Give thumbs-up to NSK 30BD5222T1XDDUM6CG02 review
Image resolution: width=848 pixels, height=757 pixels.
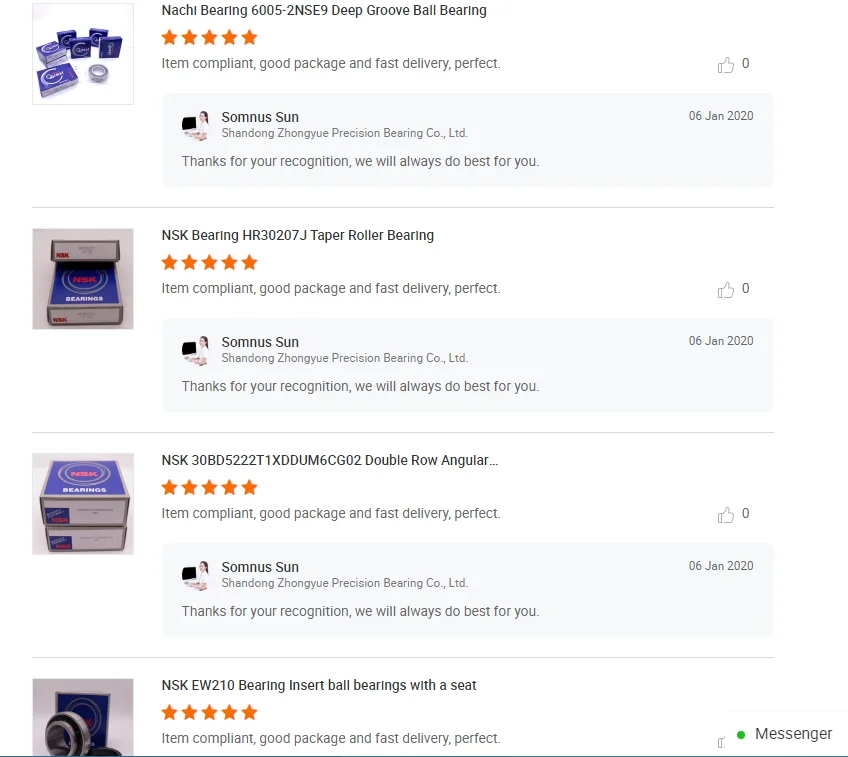pos(726,515)
